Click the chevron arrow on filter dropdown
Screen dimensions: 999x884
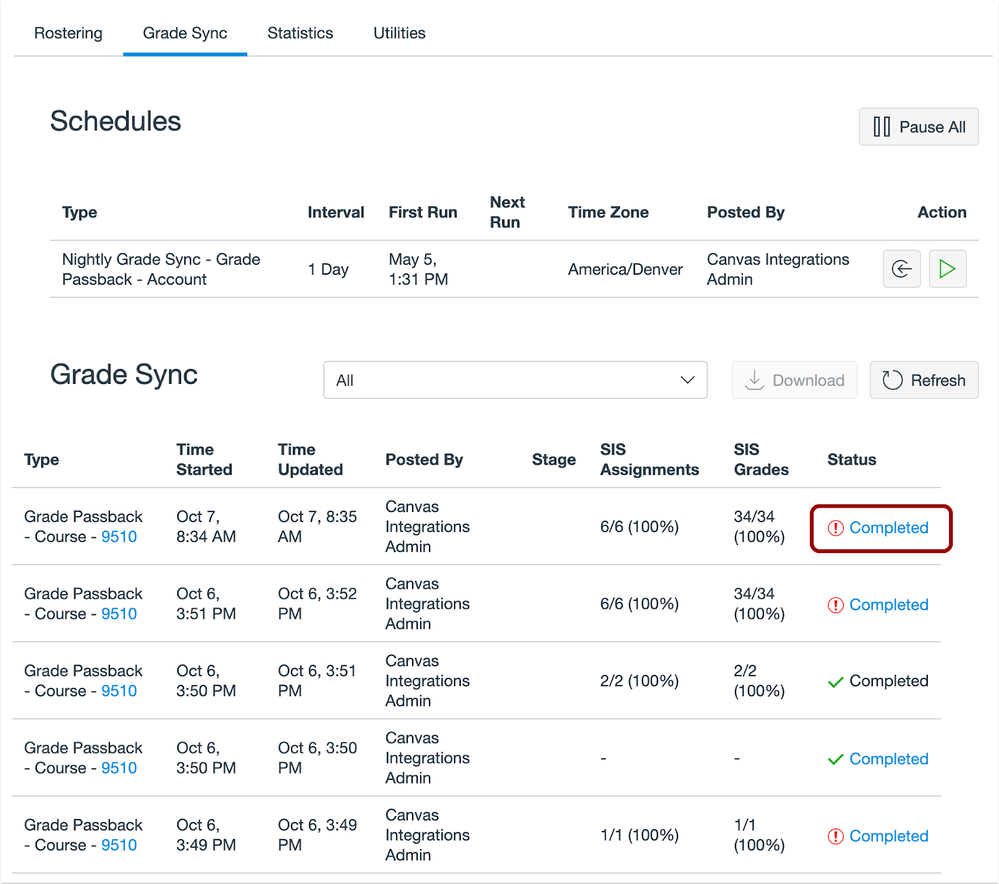(x=687, y=380)
